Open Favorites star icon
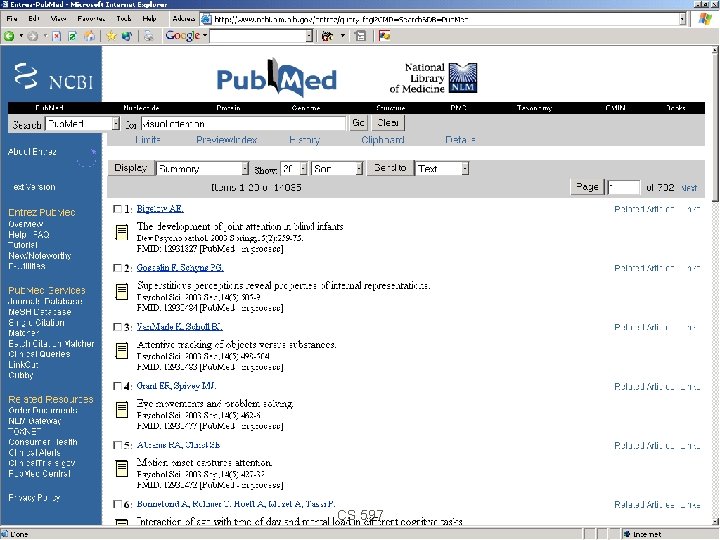This screenshot has width=720, height=540. [x=111, y=36]
